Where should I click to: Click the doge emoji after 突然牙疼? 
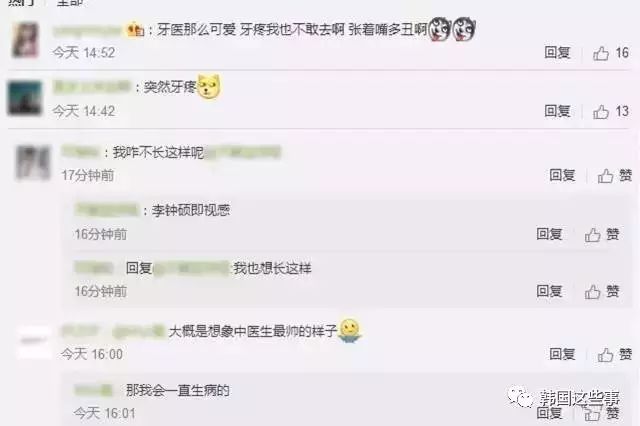pyautogui.click(x=209, y=87)
